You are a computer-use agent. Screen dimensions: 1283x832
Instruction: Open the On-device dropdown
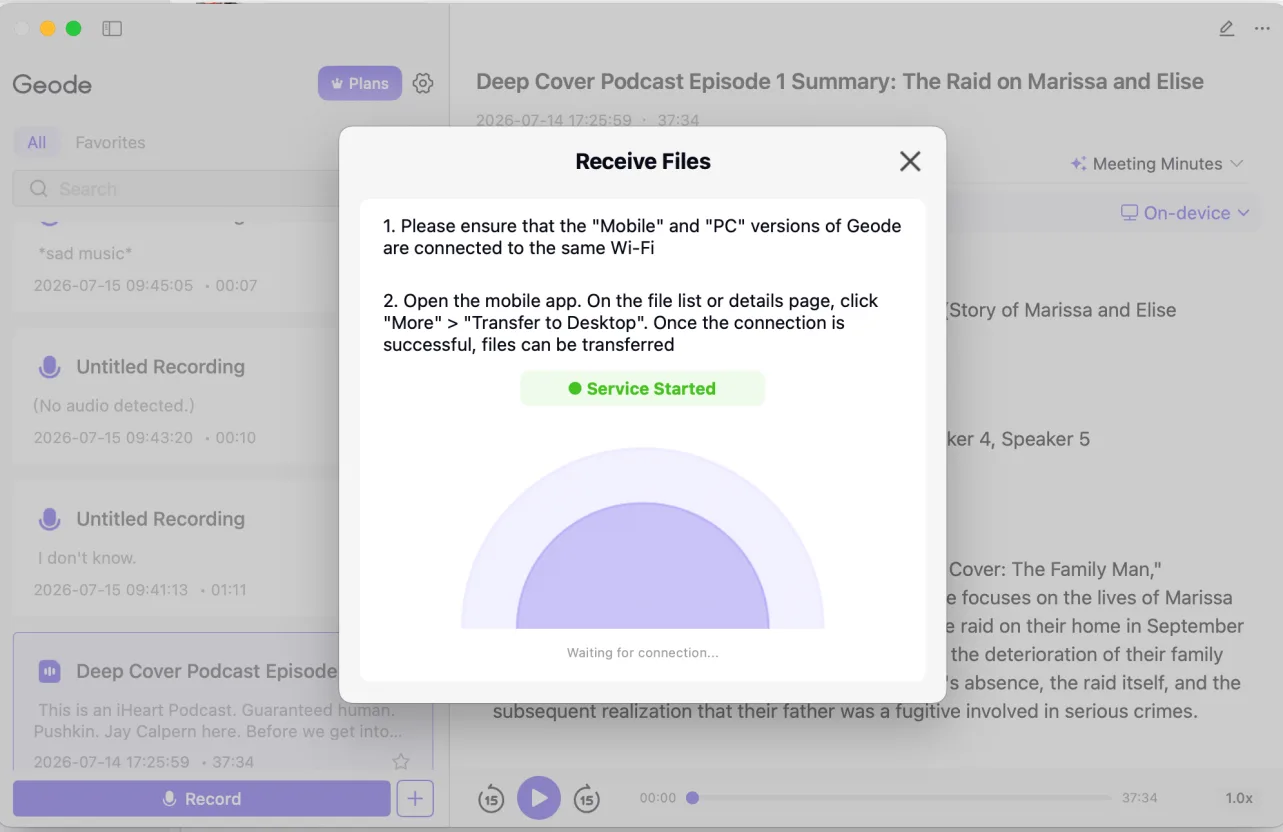coord(1185,212)
